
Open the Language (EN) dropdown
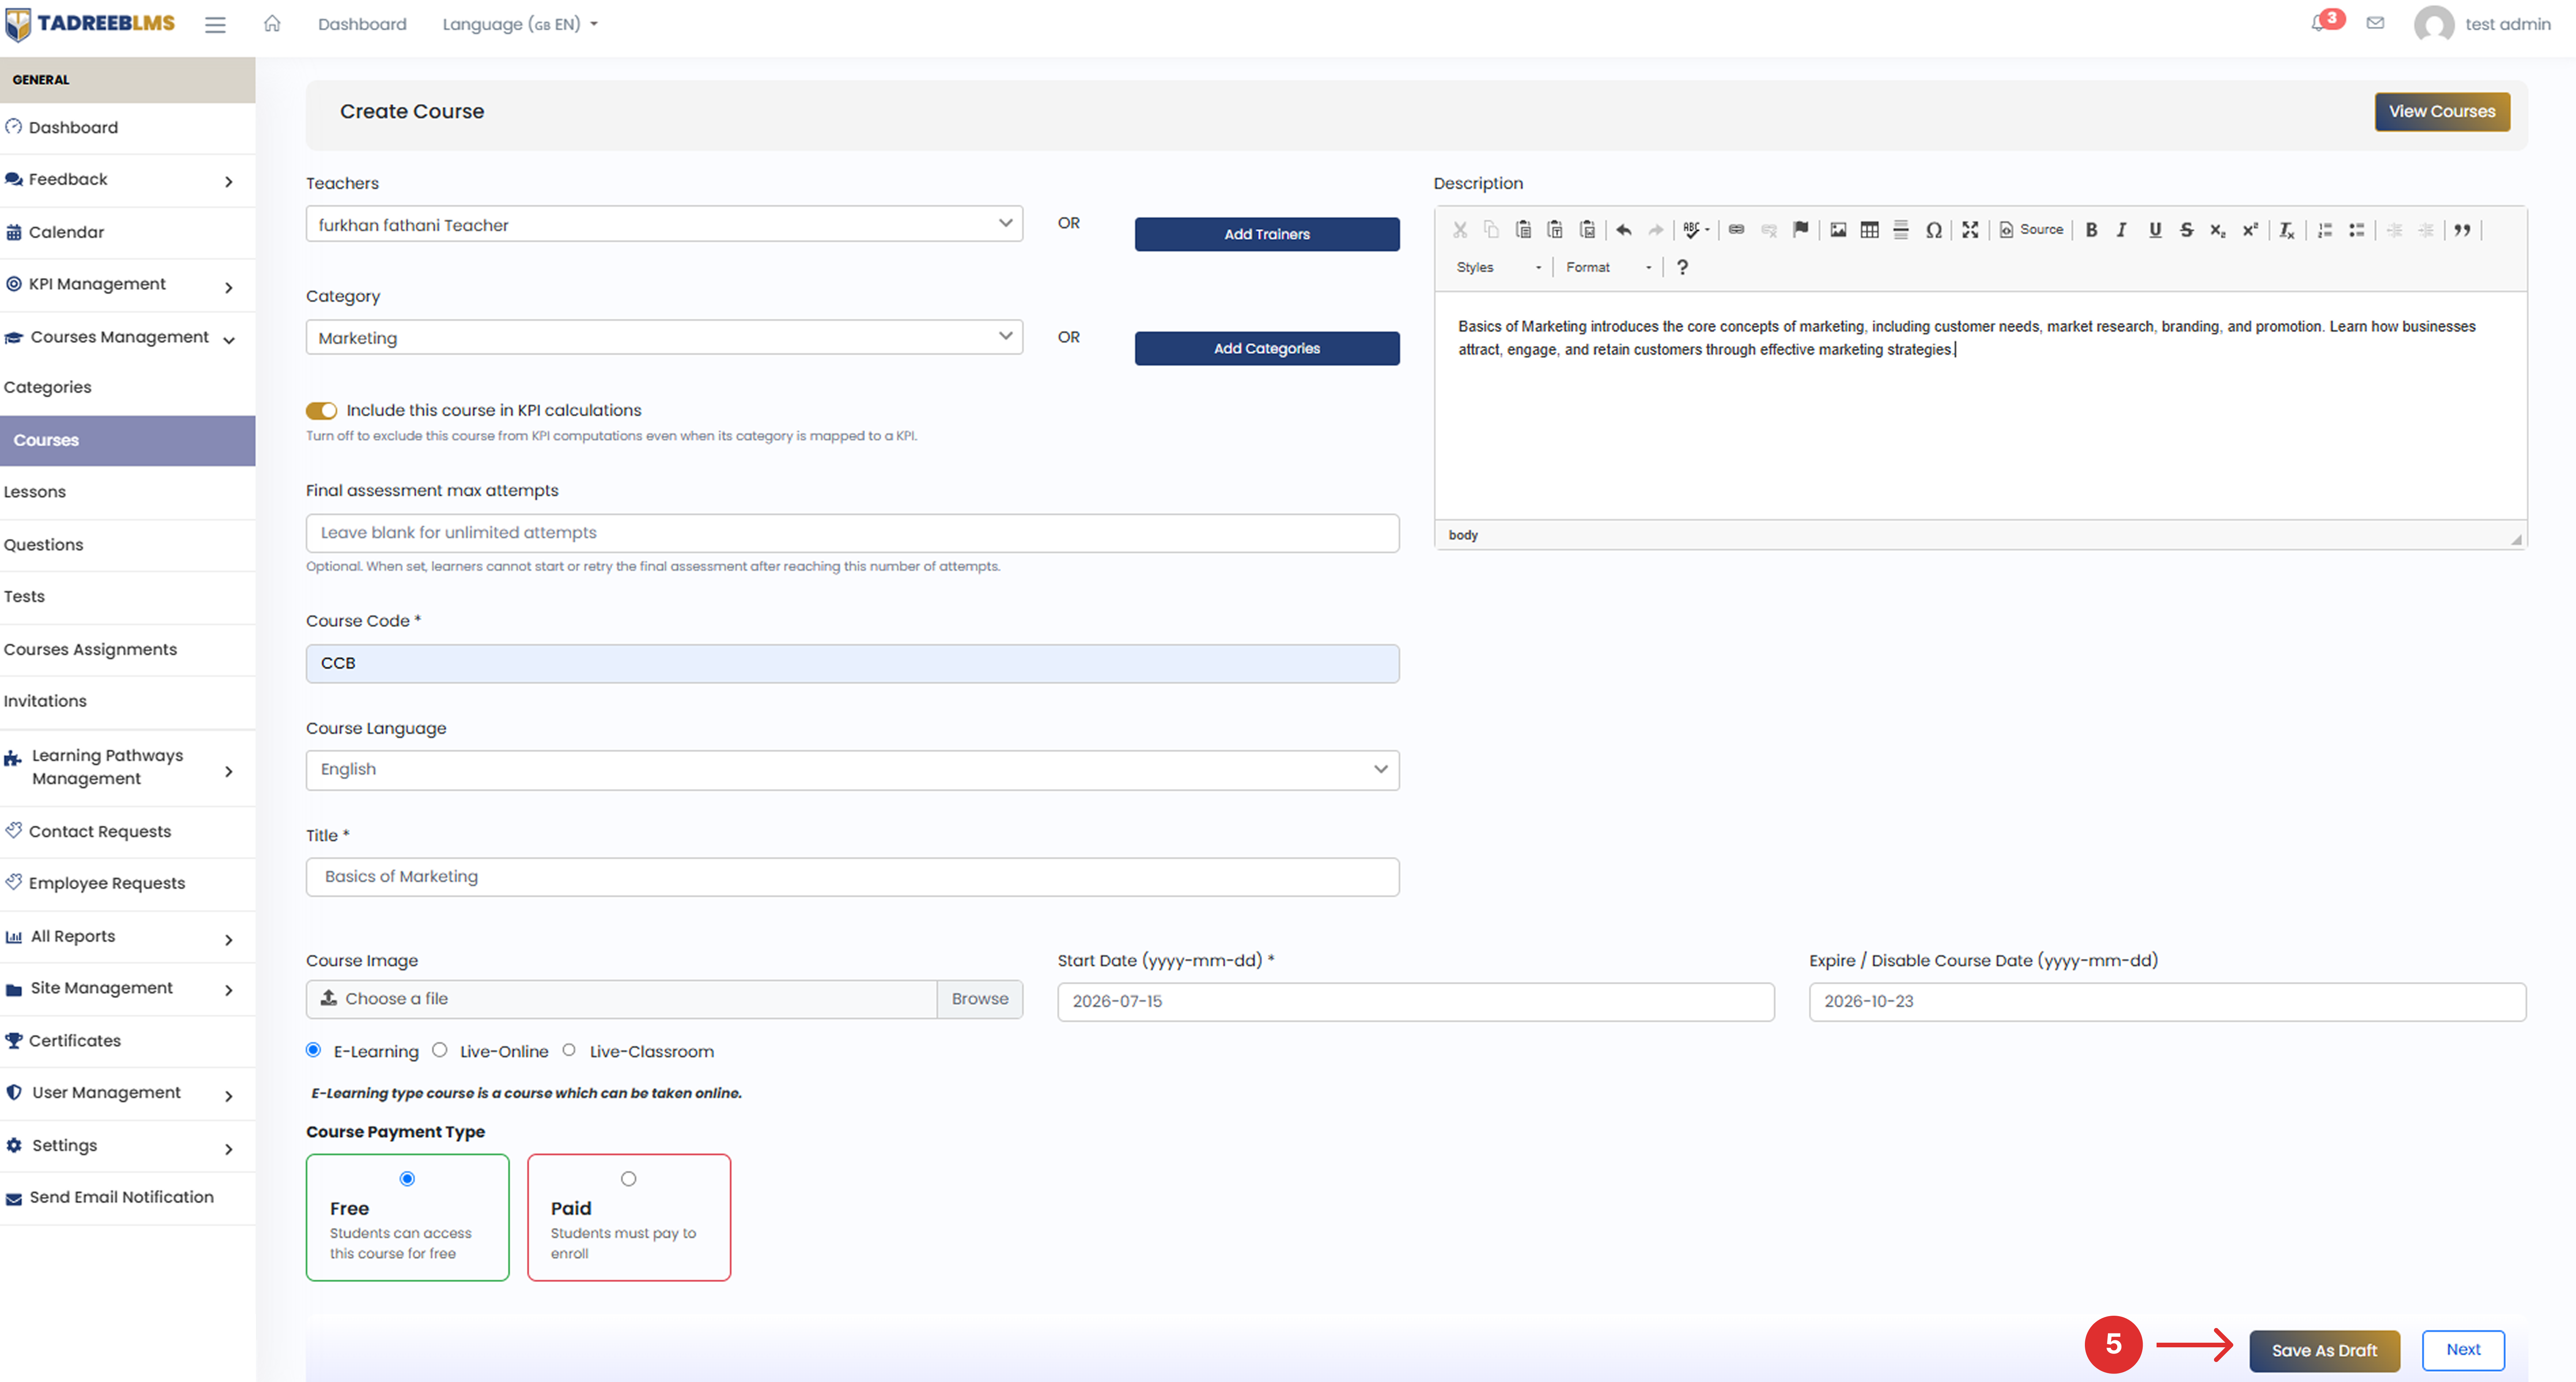(x=520, y=24)
